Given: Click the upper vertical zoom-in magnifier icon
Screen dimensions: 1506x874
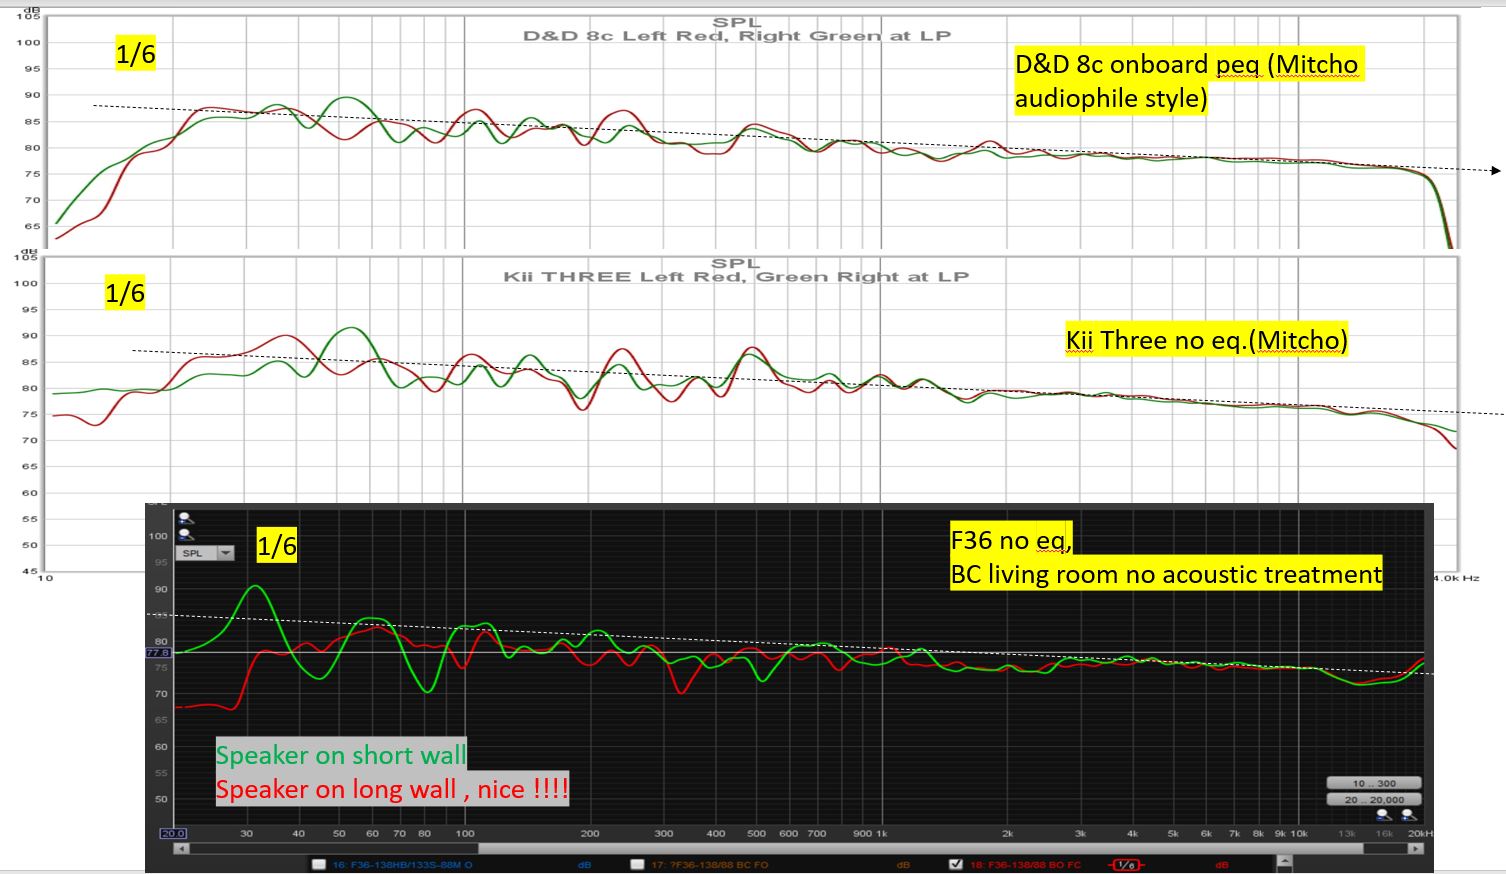Looking at the screenshot, I should pos(186,518).
